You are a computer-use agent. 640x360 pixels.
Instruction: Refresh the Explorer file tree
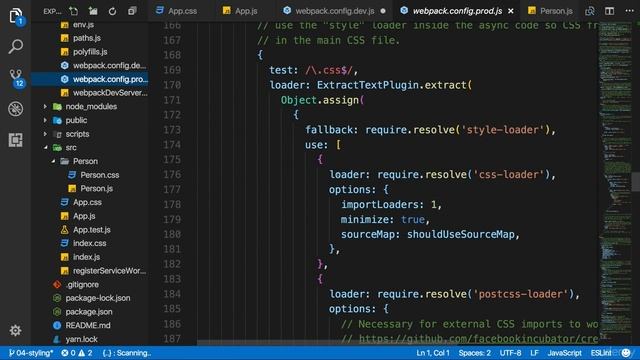click(x=112, y=11)
